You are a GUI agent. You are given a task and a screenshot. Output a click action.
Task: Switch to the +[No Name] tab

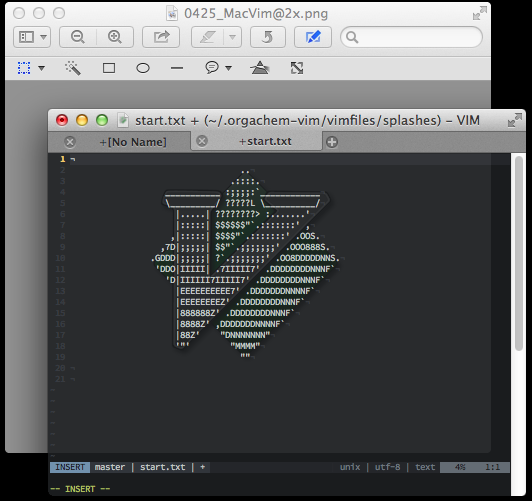tap(133, 142)
